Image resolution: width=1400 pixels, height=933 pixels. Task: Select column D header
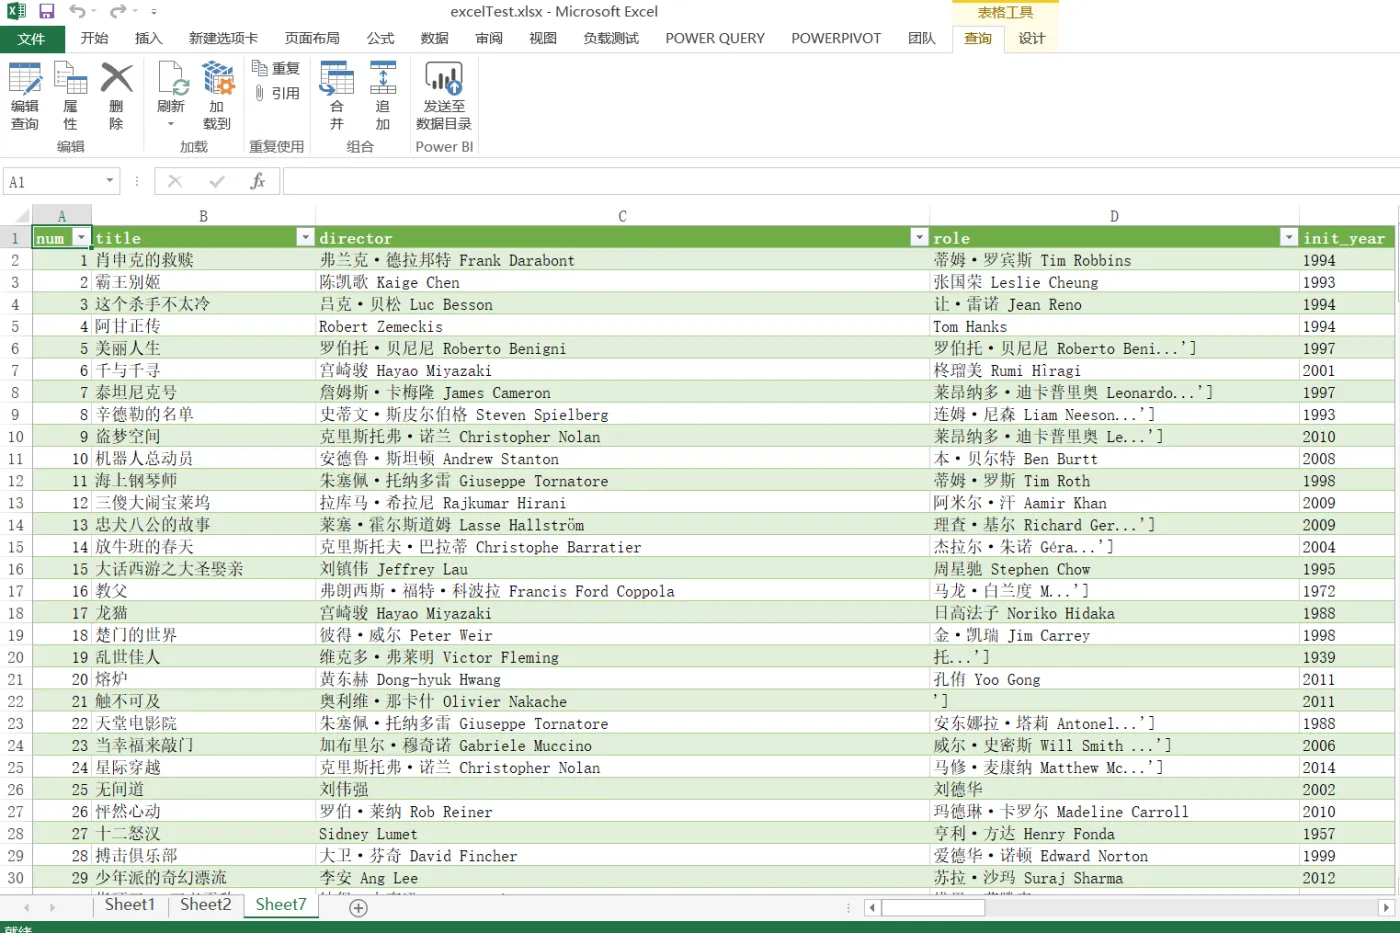[x=1114, y=216]
